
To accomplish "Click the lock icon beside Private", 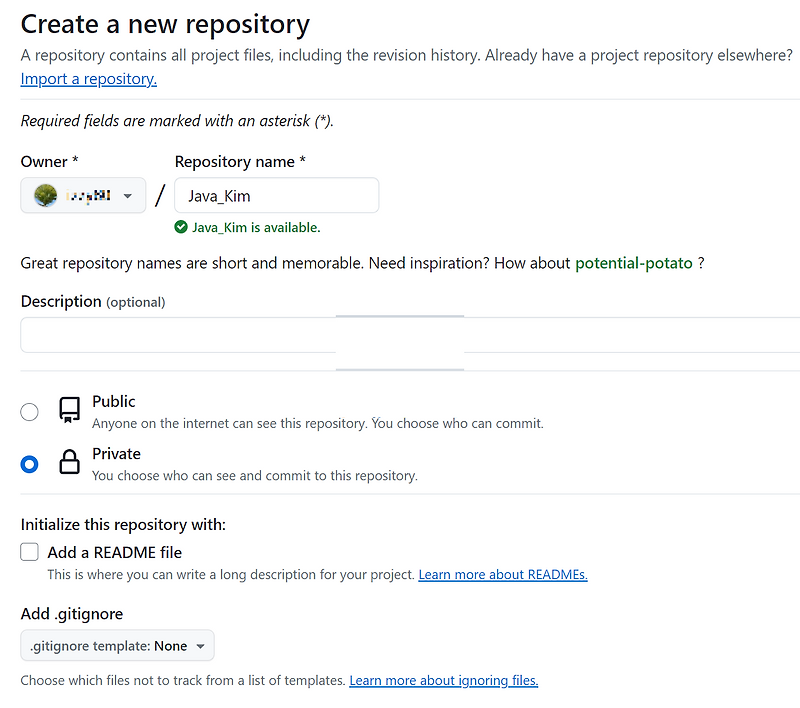I will (x=68, y=462).
